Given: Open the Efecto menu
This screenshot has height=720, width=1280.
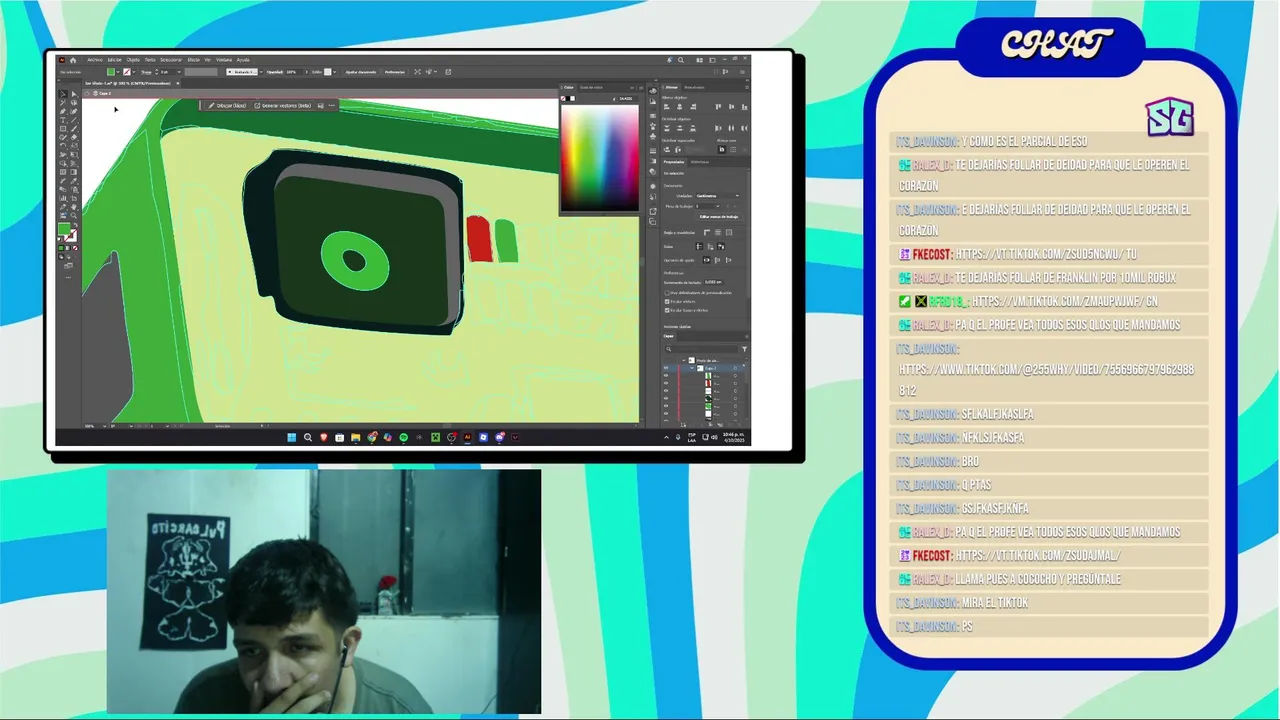Looking at the screenshot, I should [x=193, y=60].
